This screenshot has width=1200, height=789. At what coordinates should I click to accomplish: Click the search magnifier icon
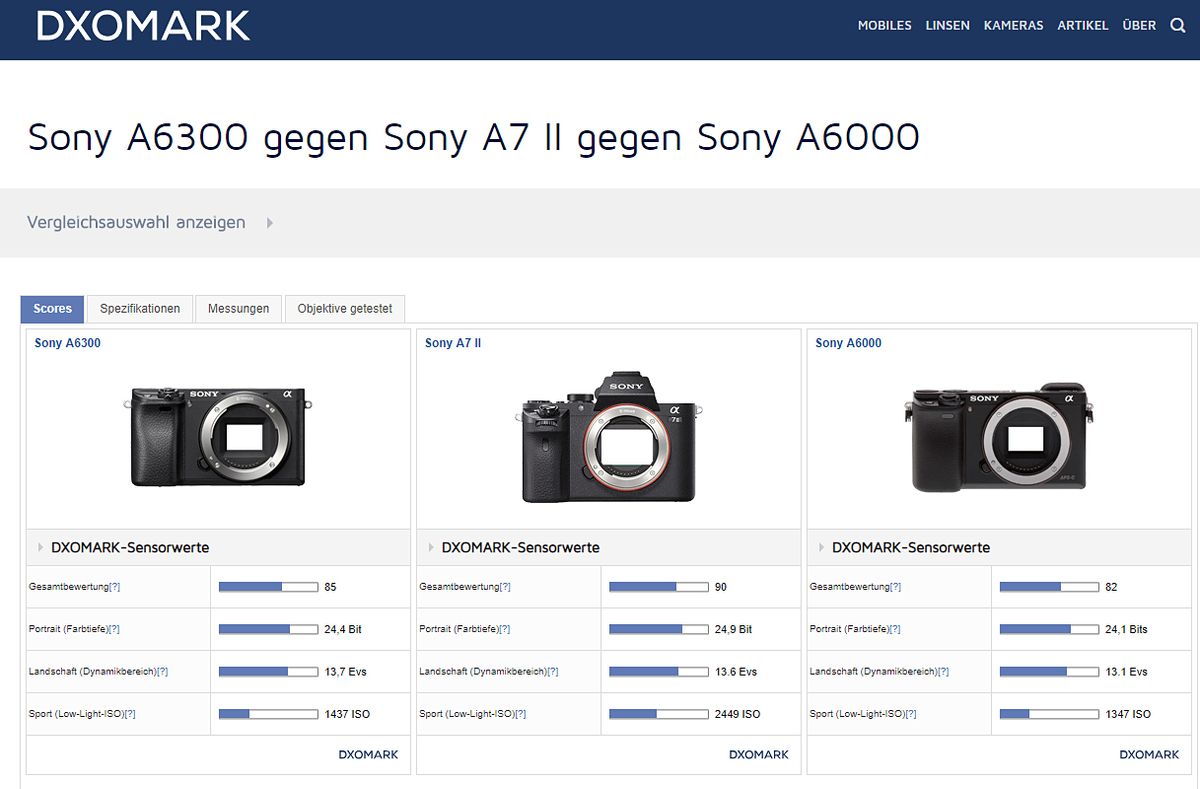tap(1177, 26)
